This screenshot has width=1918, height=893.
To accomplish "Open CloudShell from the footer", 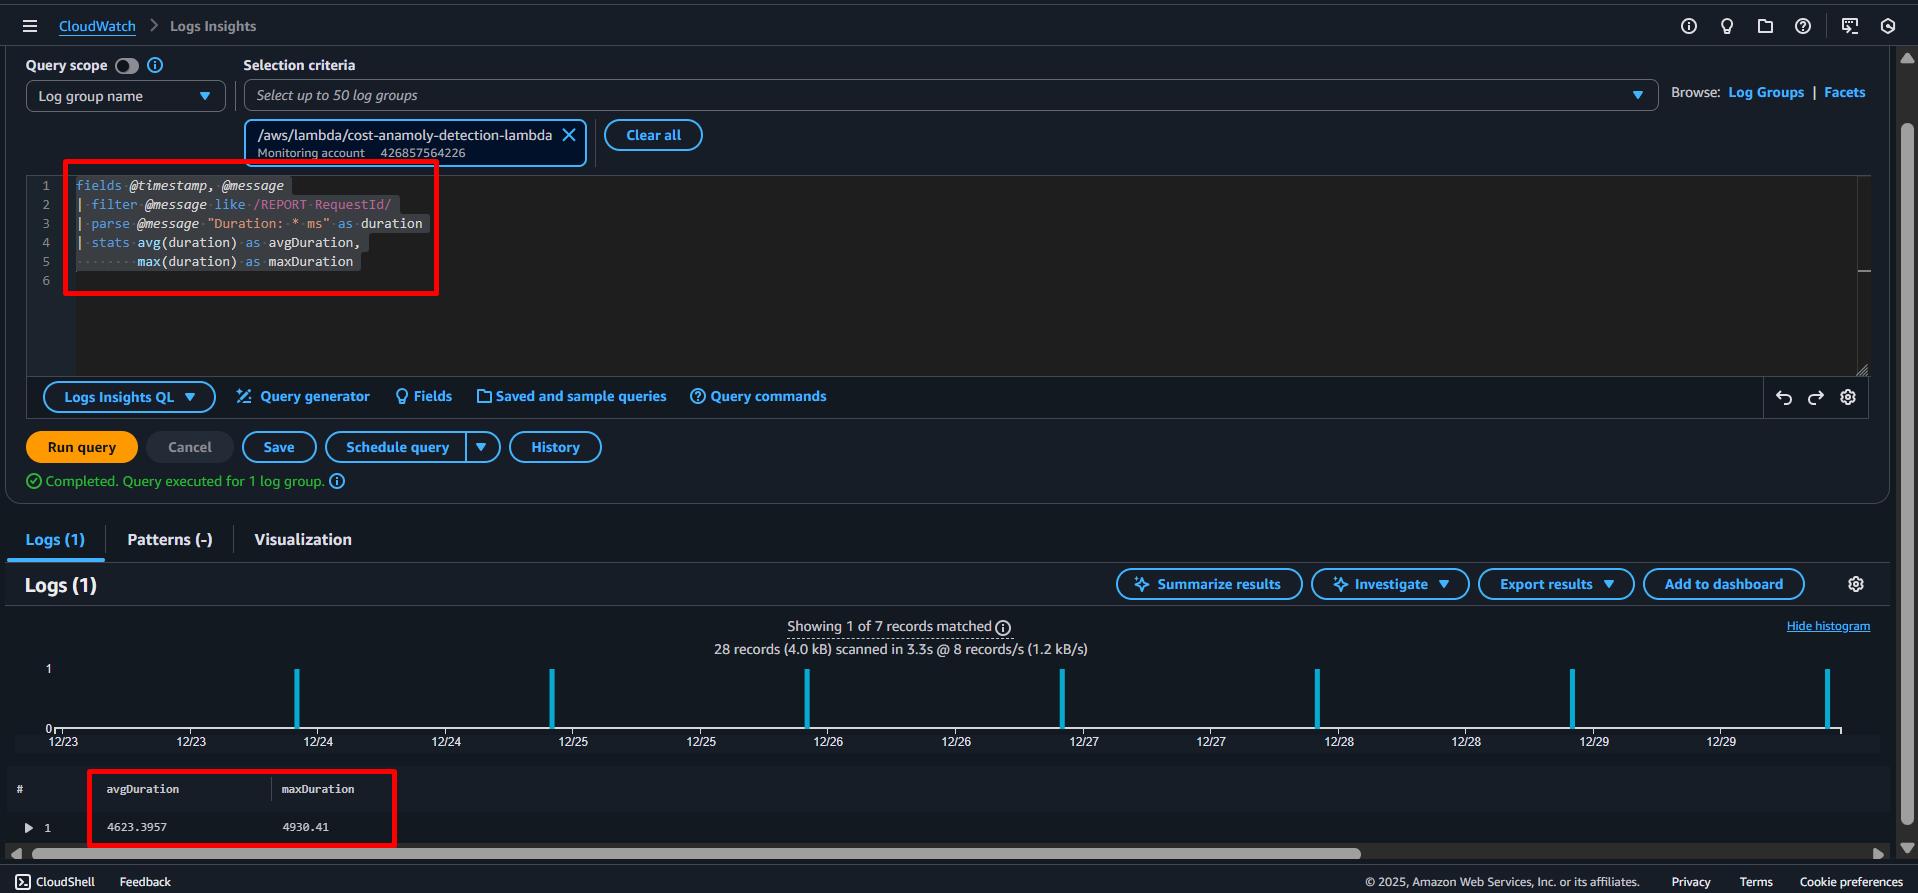I will 55,881.
